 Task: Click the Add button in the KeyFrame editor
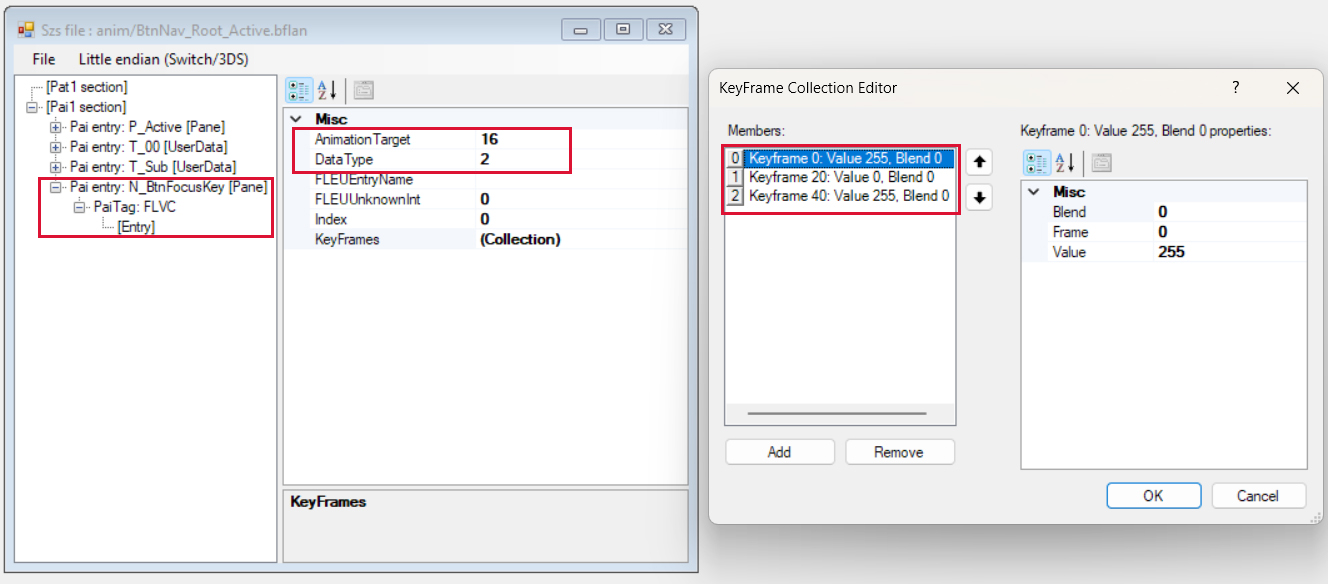tap(779, 452)
